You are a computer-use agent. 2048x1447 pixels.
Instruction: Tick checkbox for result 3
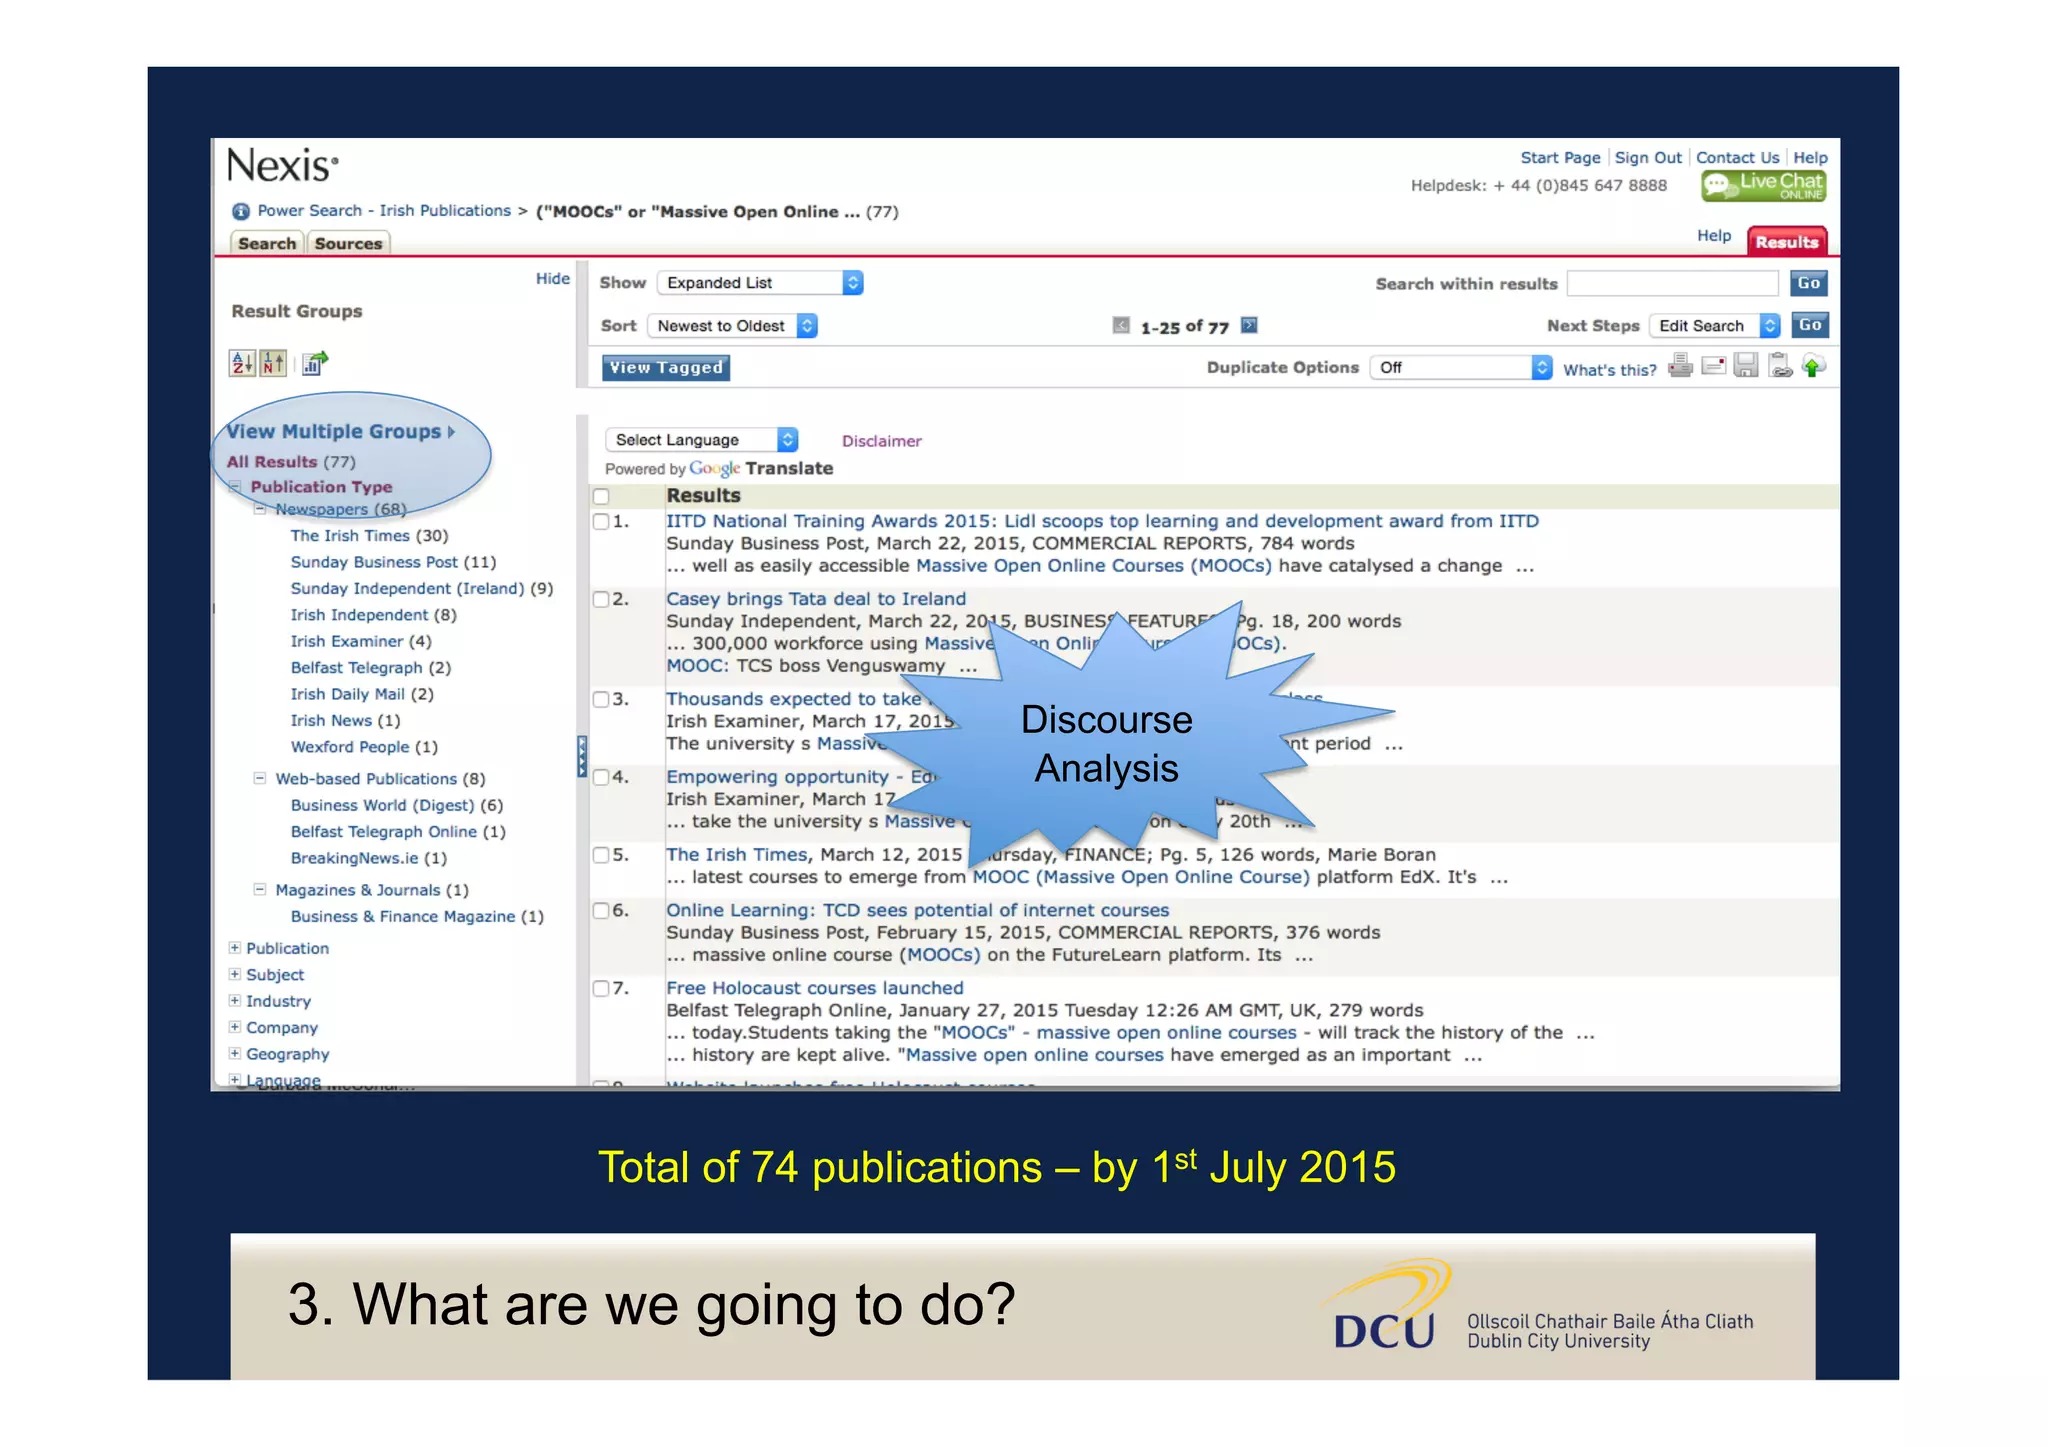click(x=601, y=700)
